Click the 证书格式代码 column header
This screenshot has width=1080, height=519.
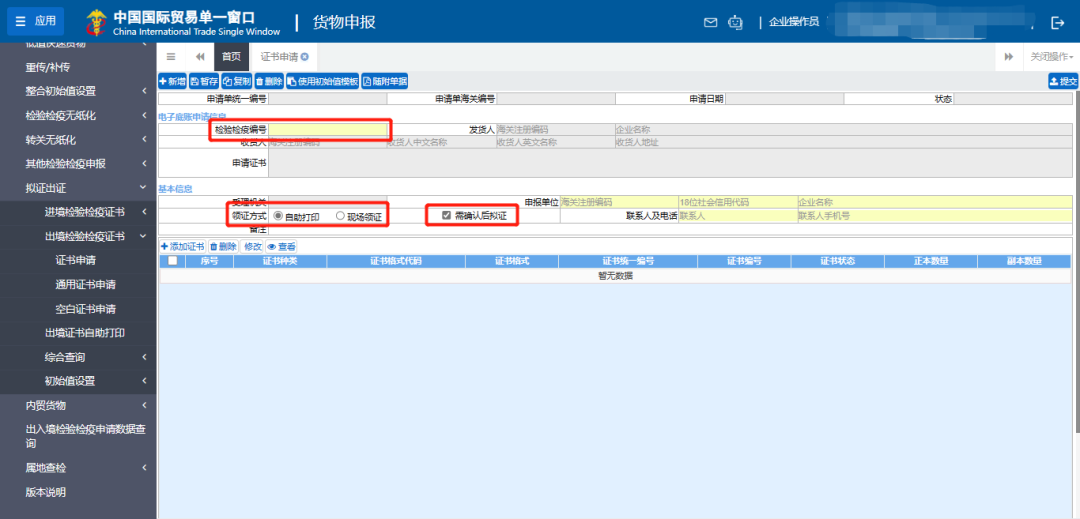pyautogui.click(x=396, y=262)
